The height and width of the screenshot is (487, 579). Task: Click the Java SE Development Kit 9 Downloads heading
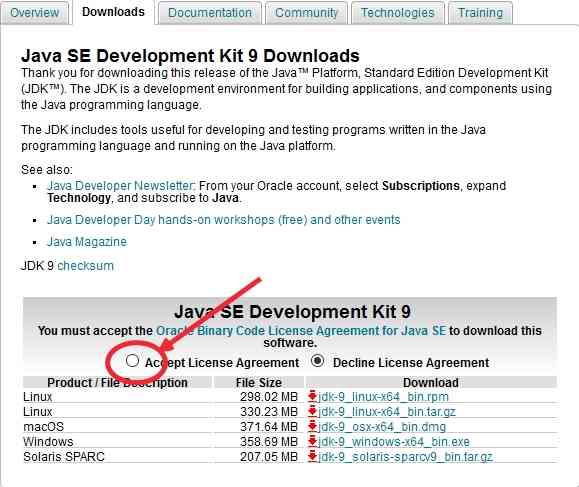(190, 56)
